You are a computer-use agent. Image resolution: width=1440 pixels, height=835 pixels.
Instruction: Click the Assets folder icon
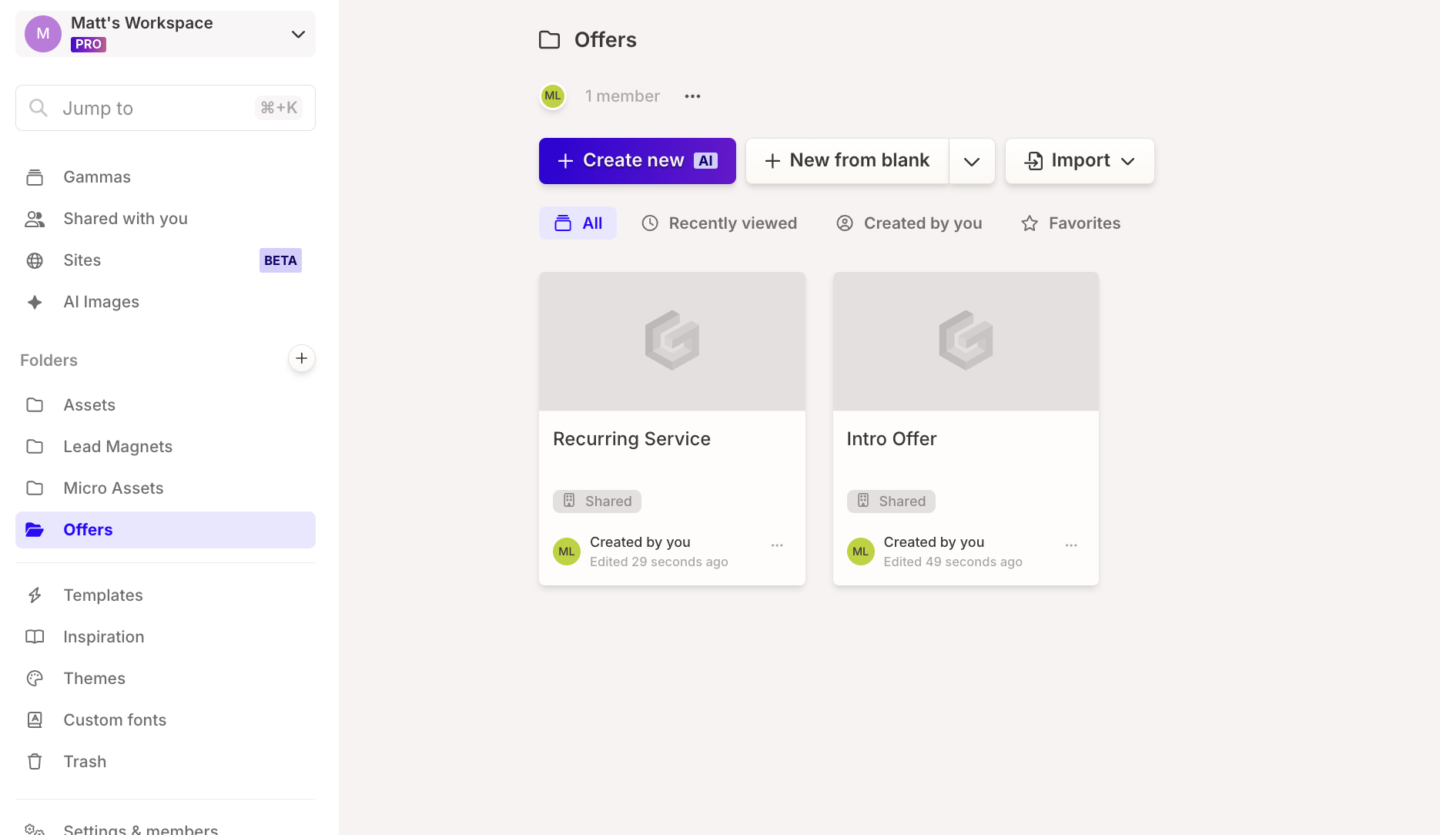(35, 405)
